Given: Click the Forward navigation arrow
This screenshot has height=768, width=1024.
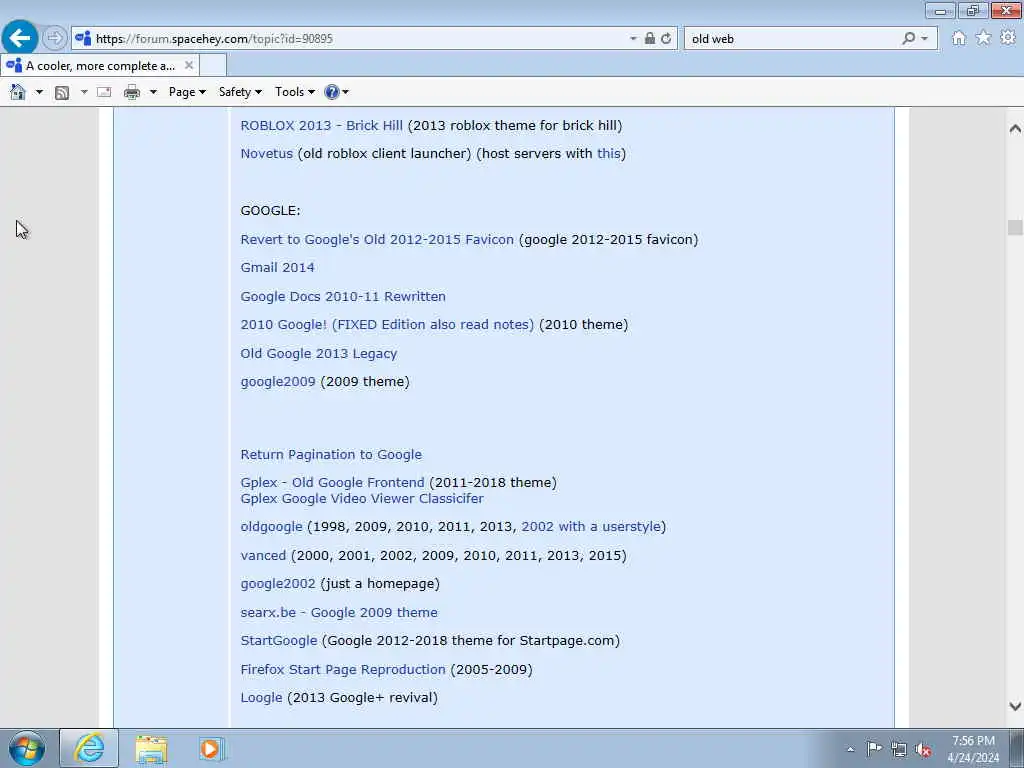Looking at the screenshot, I should [55, 38].
